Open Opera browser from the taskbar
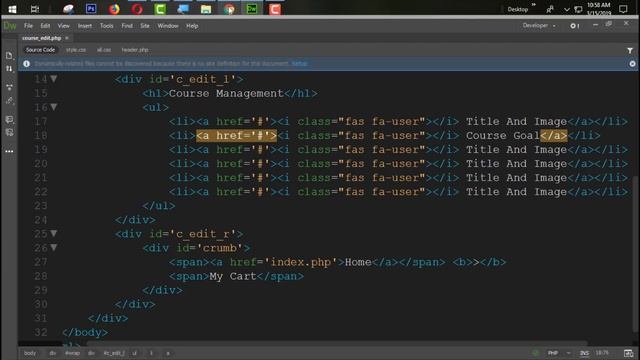The image size is (640, 360). (137, 9)
